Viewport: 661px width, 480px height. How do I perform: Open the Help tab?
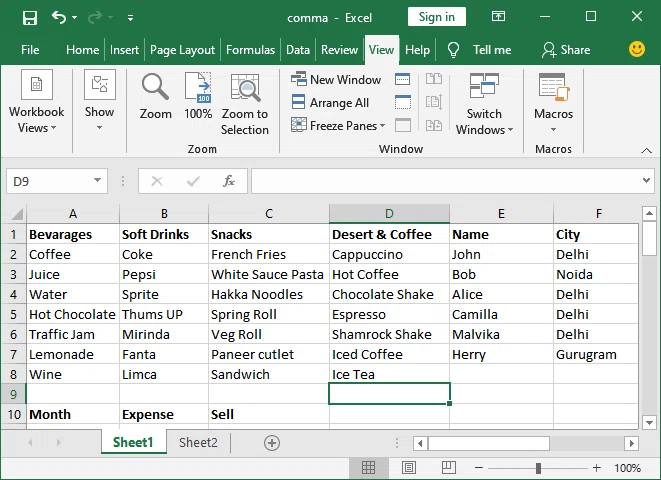click(x=417, y=50)
